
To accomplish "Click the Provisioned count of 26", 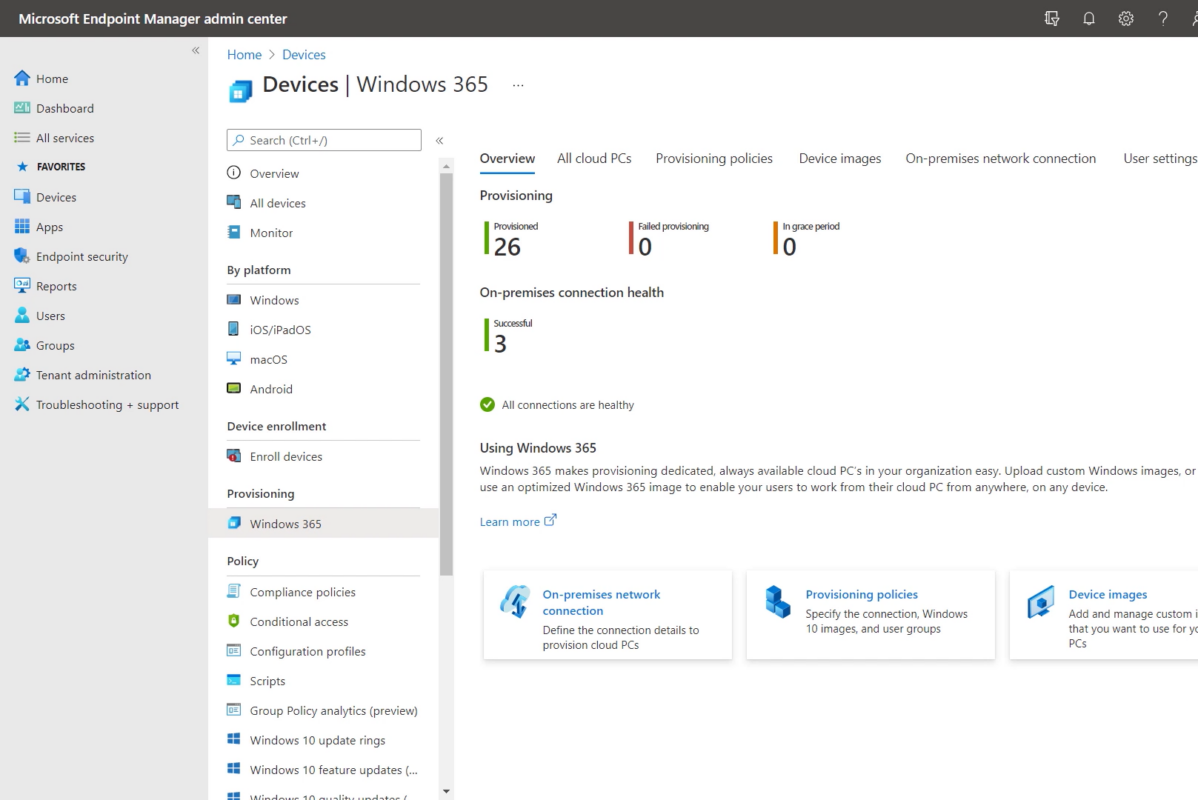I will coord(507,247).
